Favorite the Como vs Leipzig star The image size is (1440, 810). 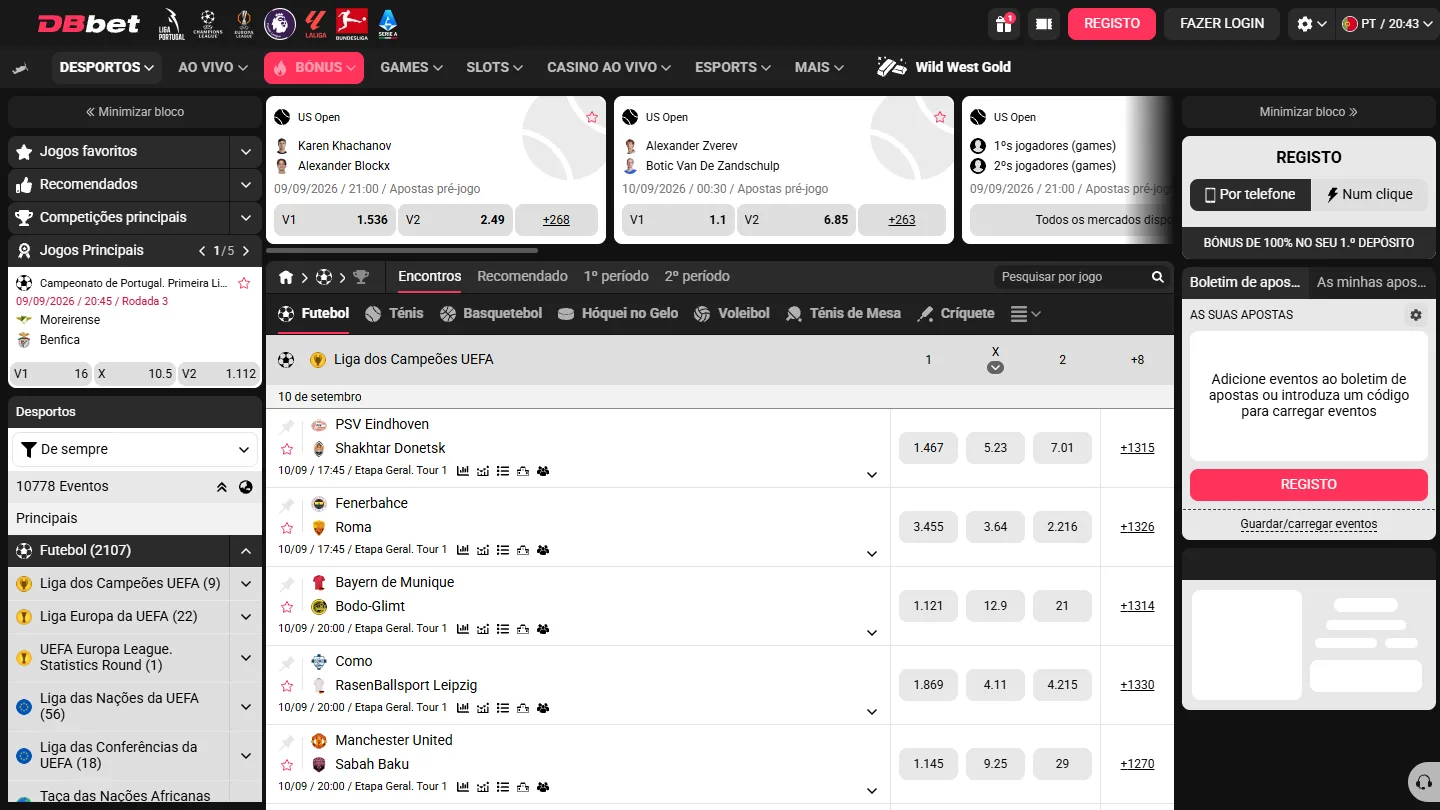pyautogui.click(x=287, y=686)
